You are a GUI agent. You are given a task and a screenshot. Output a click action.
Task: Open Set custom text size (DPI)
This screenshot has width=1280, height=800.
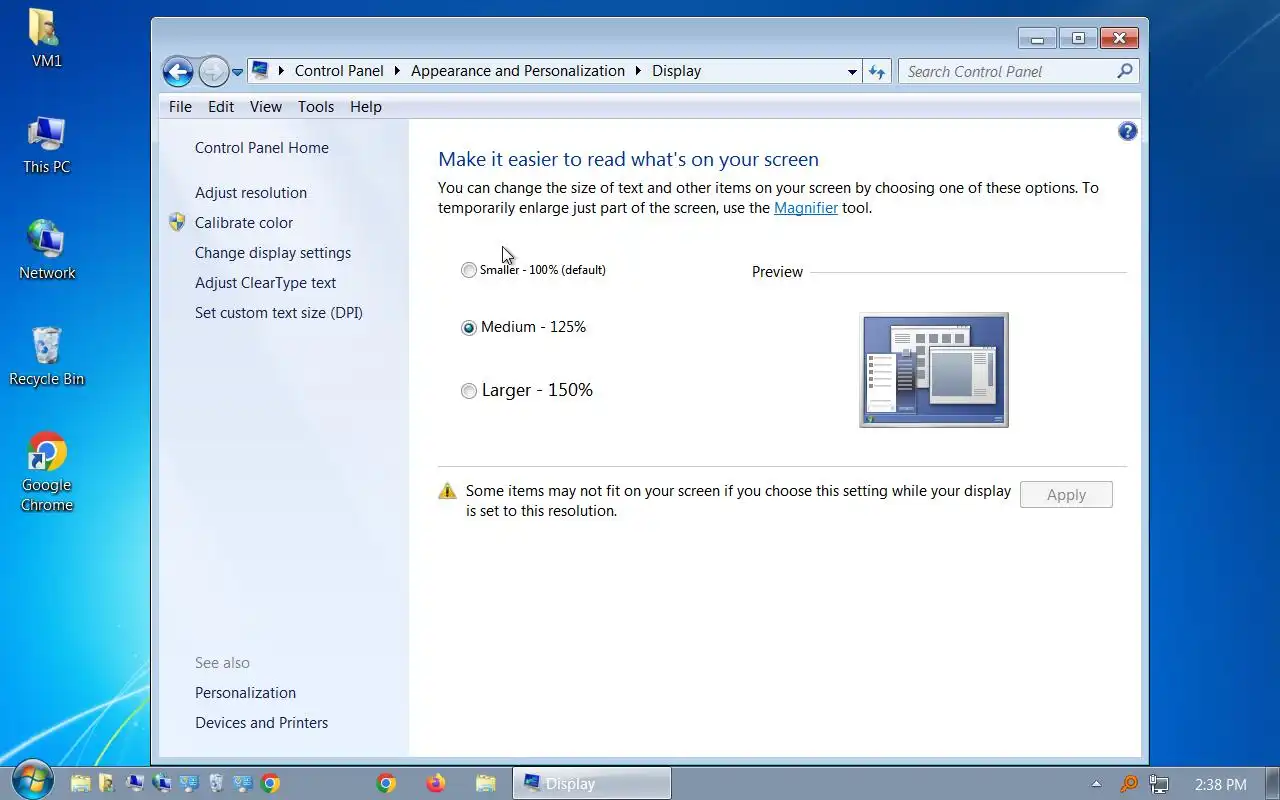(279, 312)
